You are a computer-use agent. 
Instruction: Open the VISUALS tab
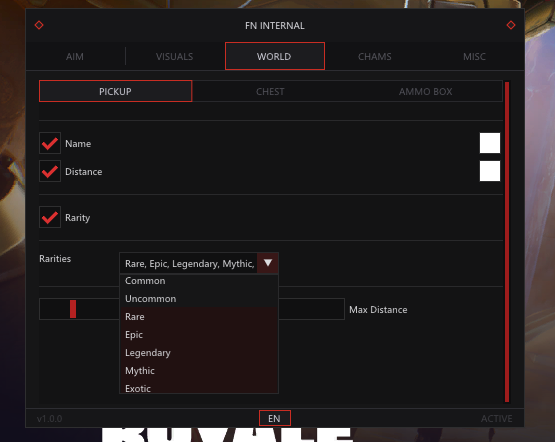tap(174, 57)
